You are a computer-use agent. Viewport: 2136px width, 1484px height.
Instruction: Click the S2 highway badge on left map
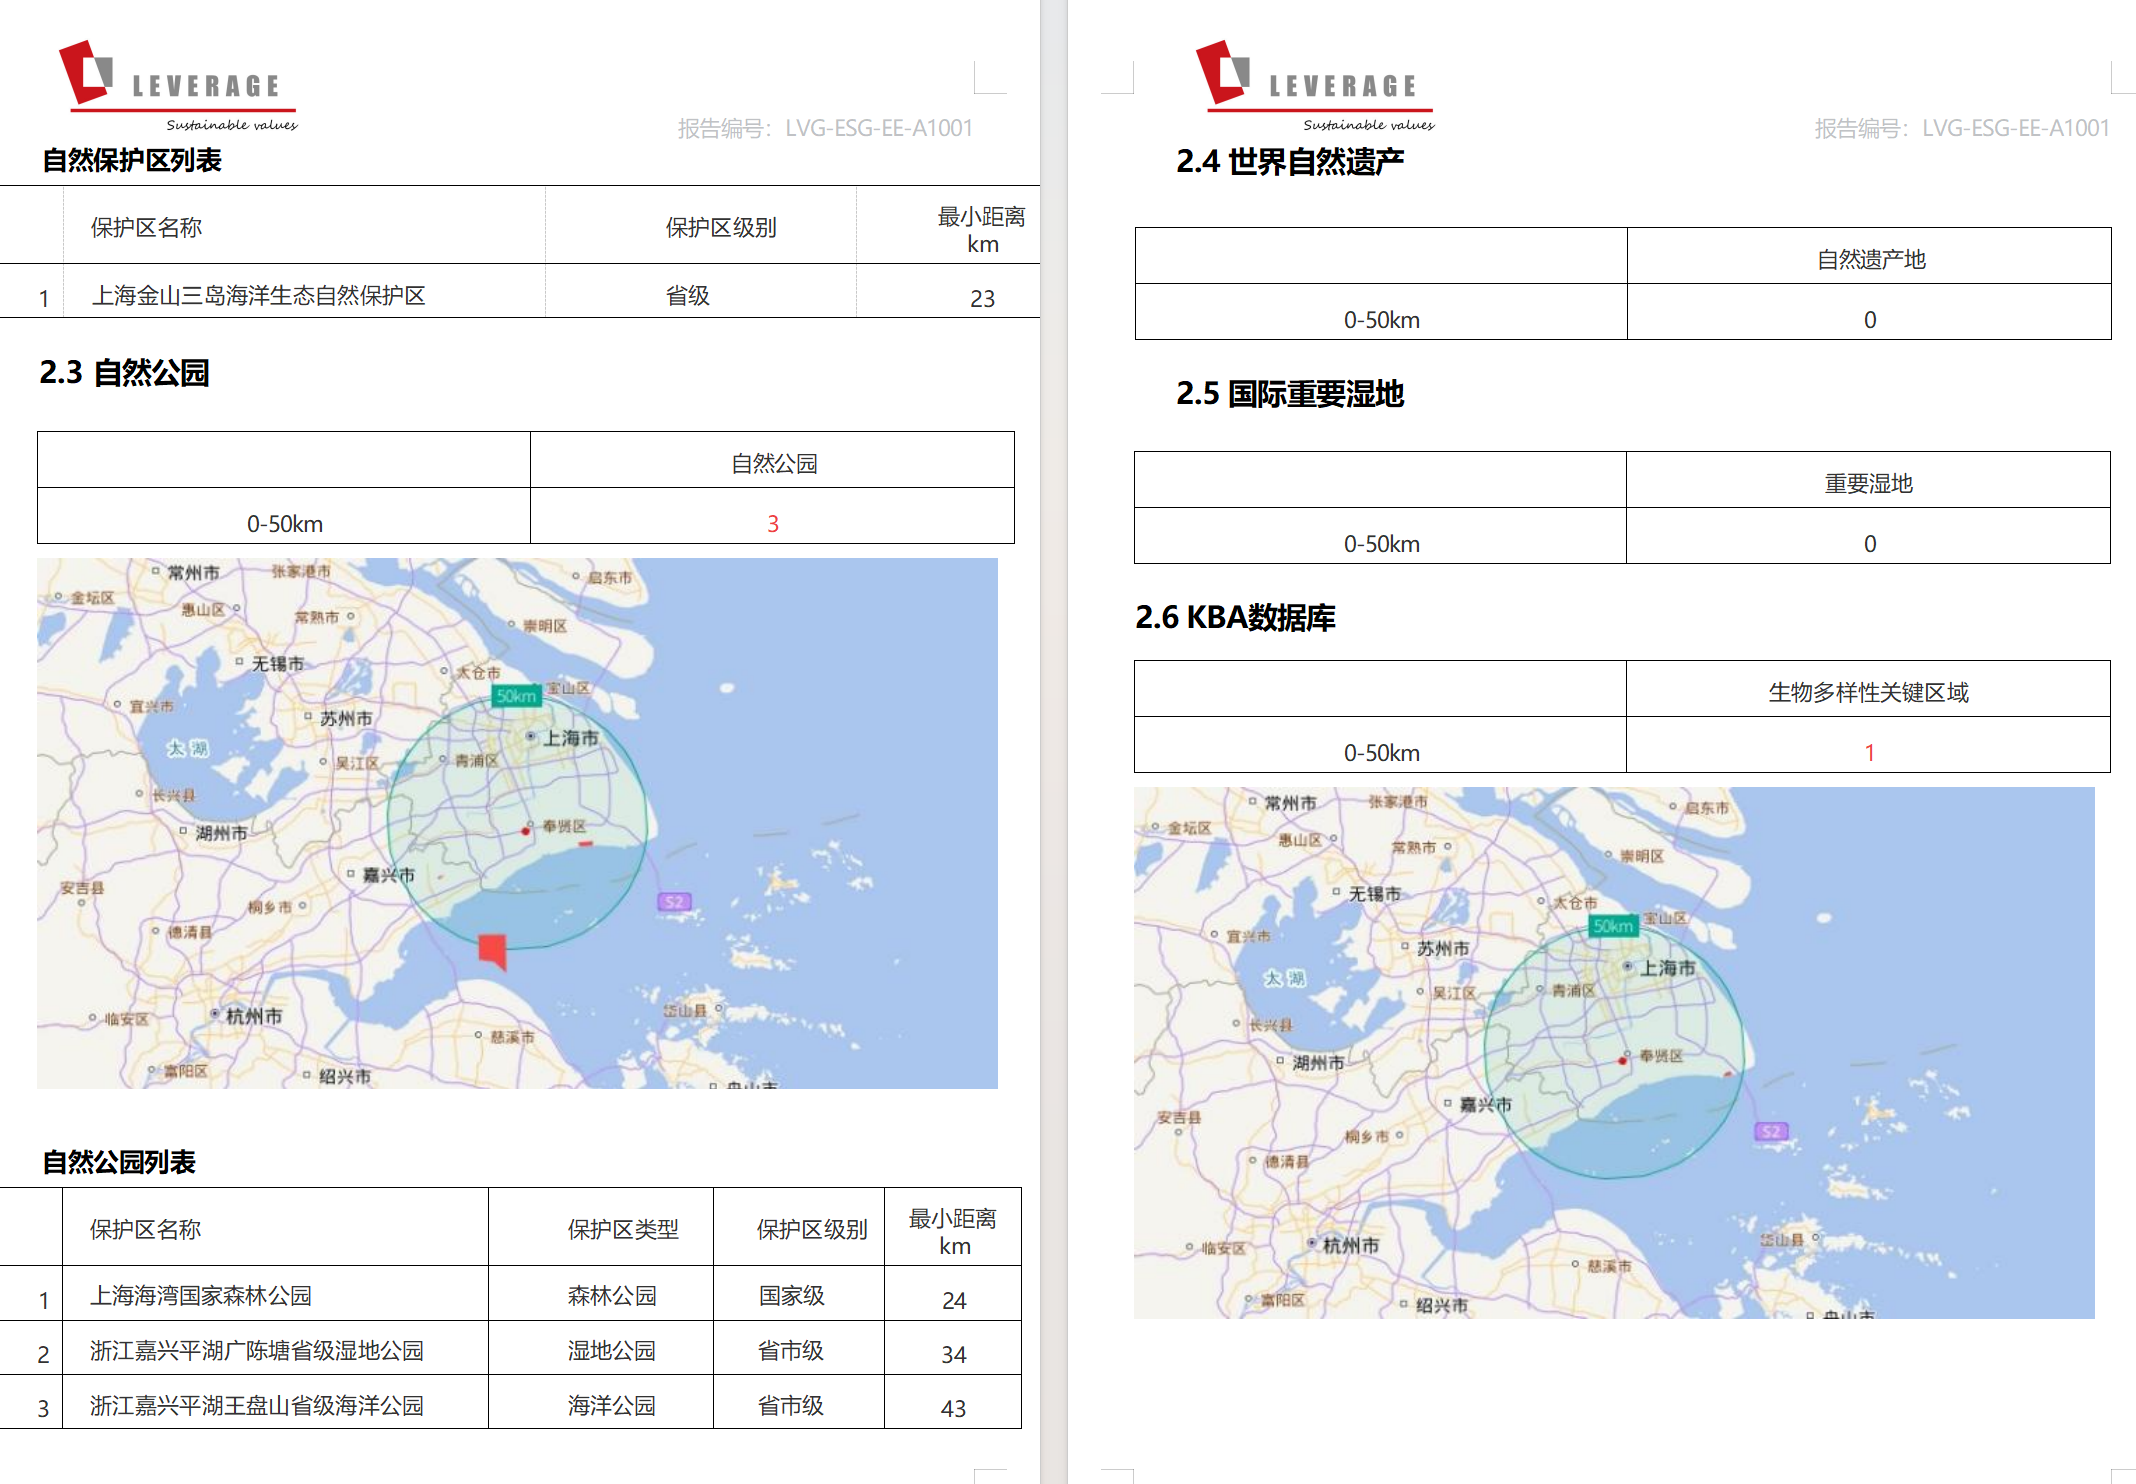tap(674, 902)
